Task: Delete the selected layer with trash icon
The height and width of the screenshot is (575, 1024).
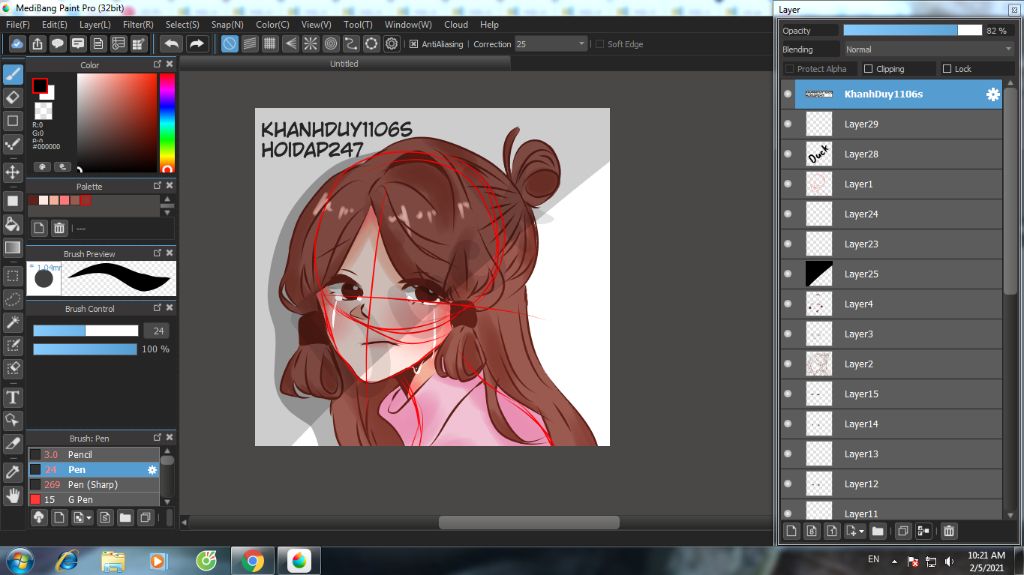Action: [x=949, y=531]
